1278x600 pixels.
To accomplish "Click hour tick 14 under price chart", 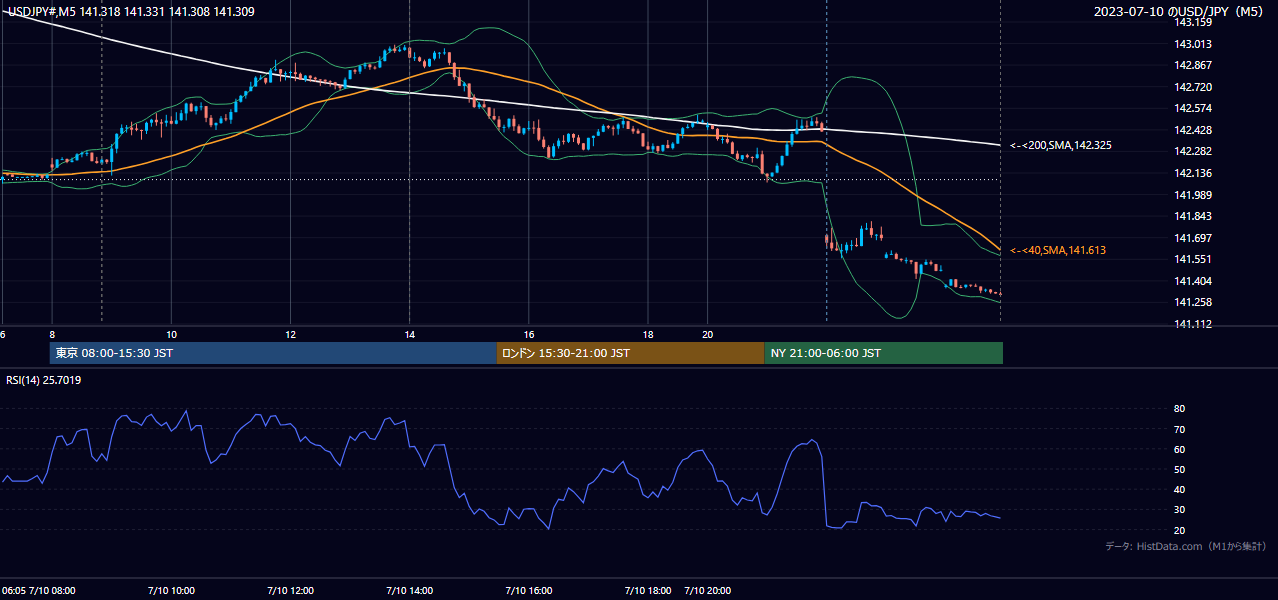I will 409,334.
